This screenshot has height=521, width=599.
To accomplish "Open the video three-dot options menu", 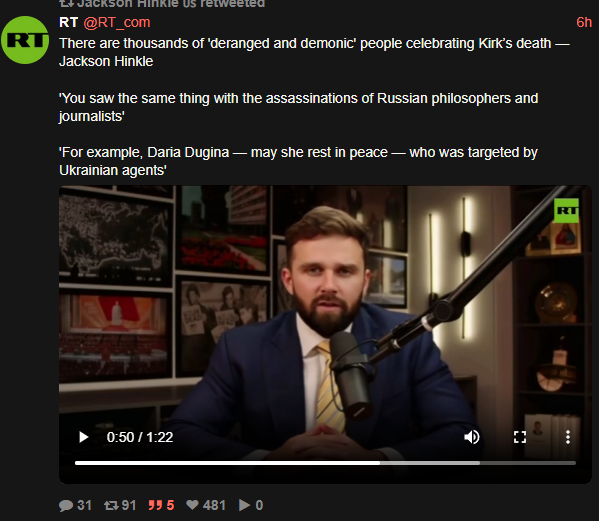I will (x=568, y=437).
